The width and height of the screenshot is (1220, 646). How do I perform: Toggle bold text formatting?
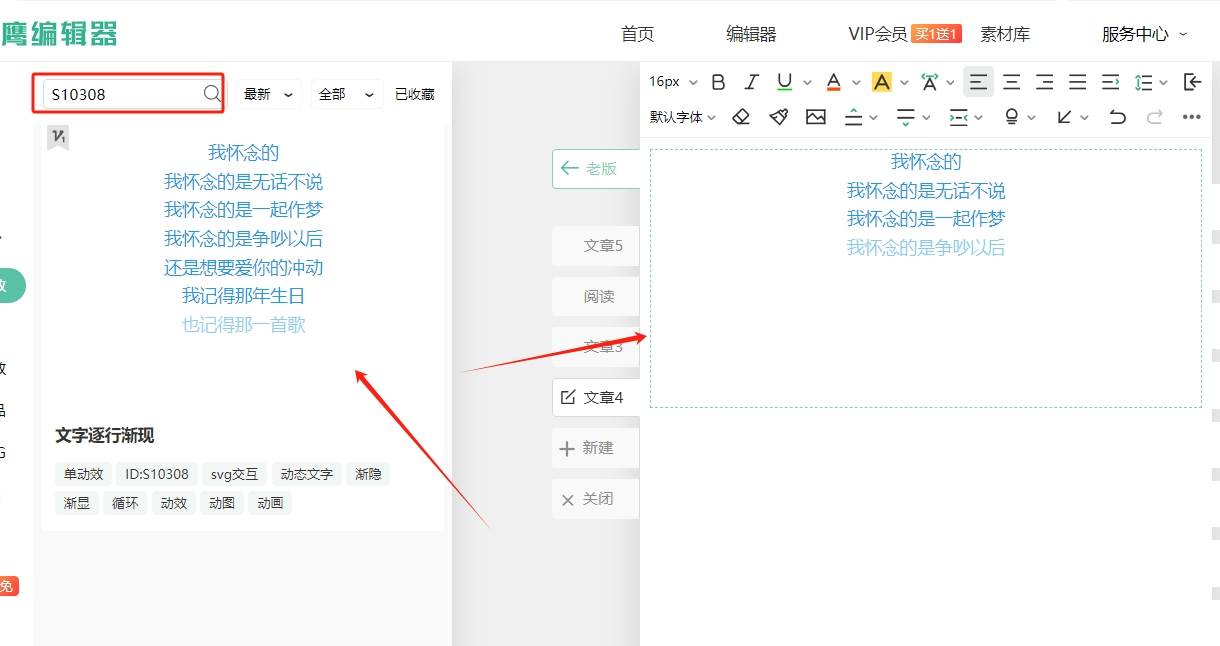(718, 82)
